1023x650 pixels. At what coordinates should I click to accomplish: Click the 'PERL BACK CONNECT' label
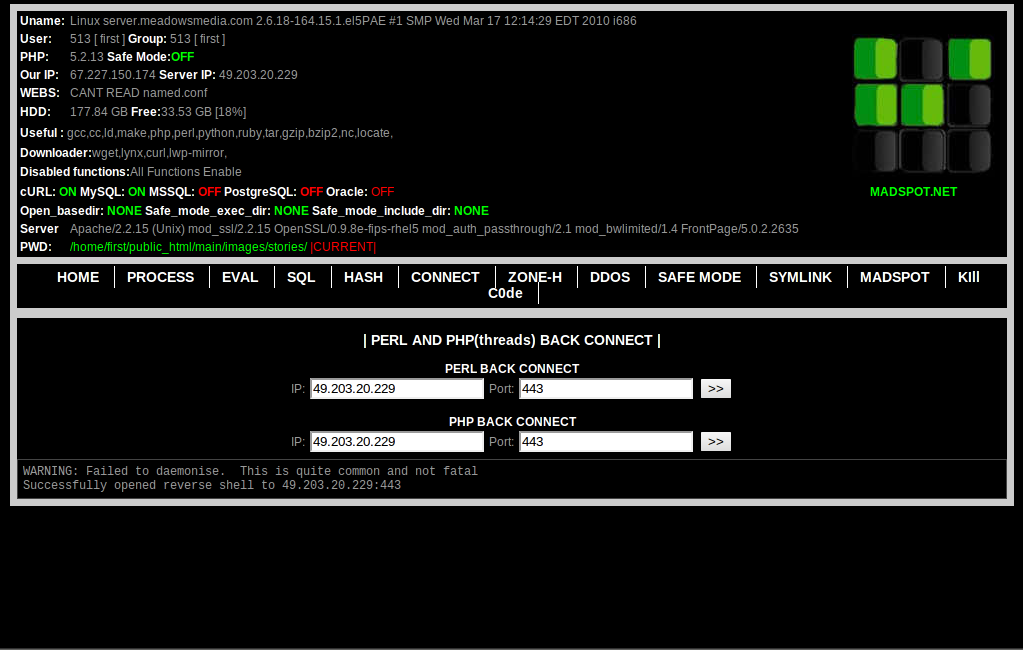pos(512,369)
